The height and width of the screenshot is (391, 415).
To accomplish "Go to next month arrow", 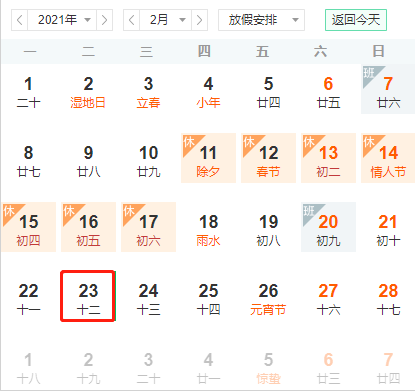I will click(199, 20).
